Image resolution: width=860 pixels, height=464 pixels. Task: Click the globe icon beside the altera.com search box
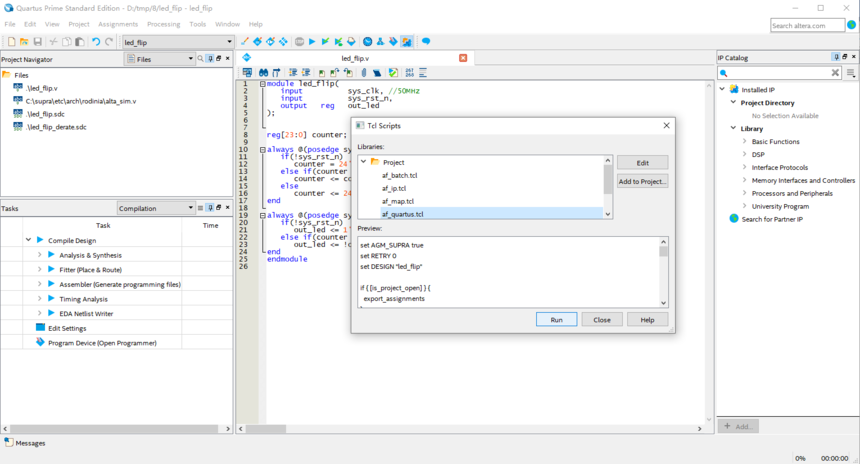point(851,25)
